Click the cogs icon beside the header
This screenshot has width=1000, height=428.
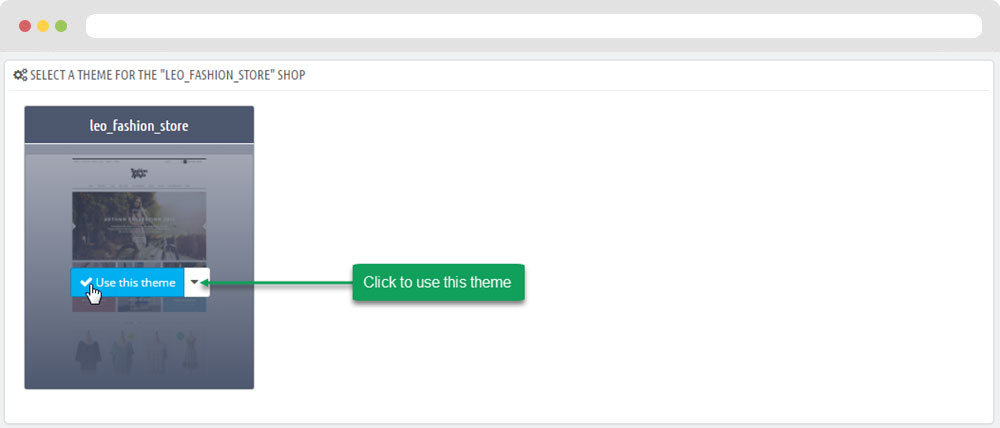tap(20, 75)
